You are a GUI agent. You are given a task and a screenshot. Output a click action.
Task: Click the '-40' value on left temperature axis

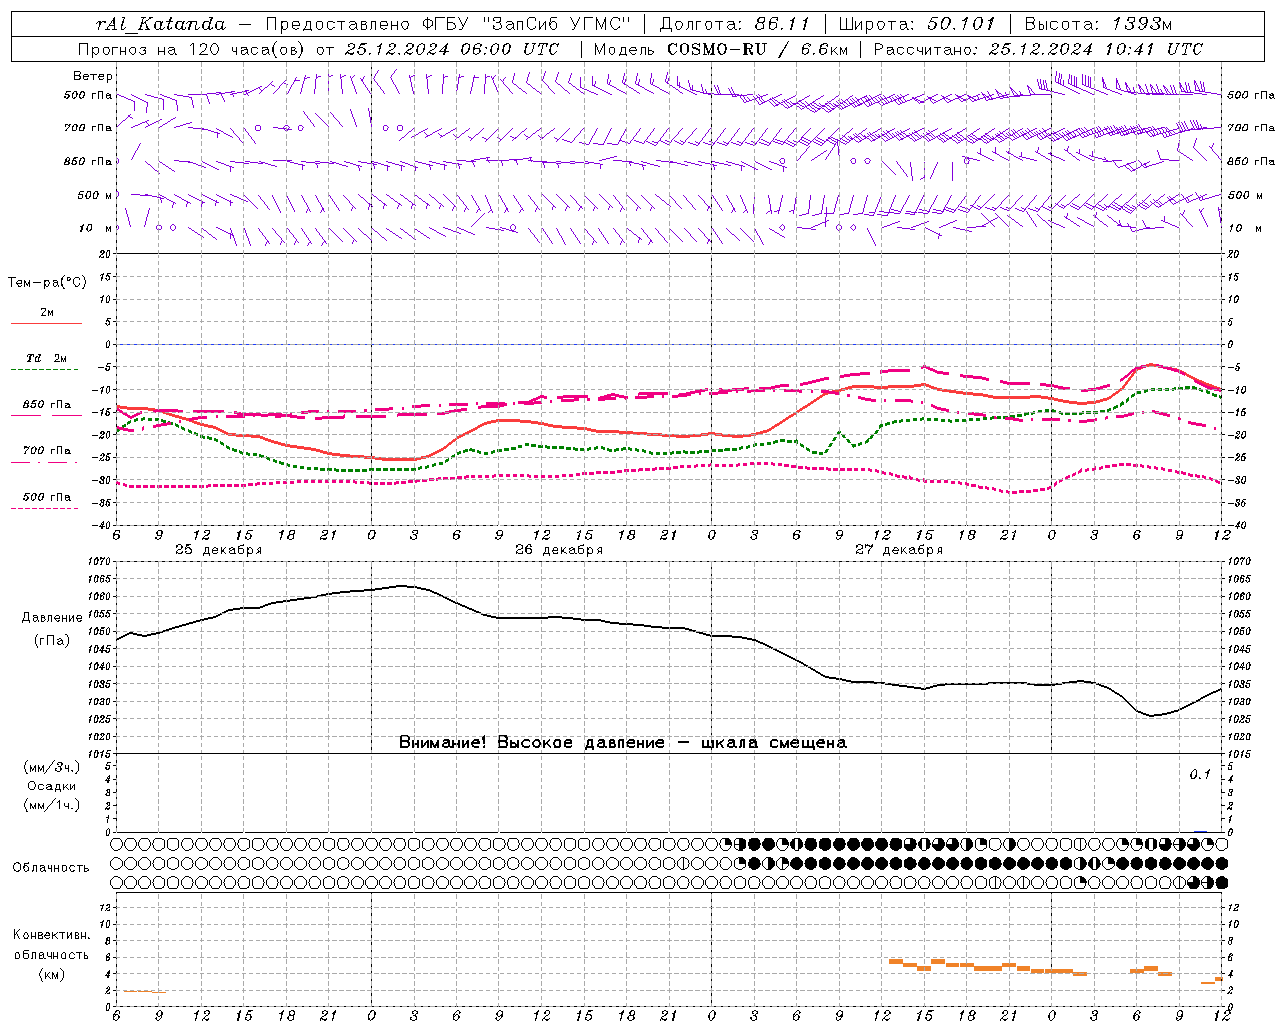pyautogui.click(x=102, y=525)
